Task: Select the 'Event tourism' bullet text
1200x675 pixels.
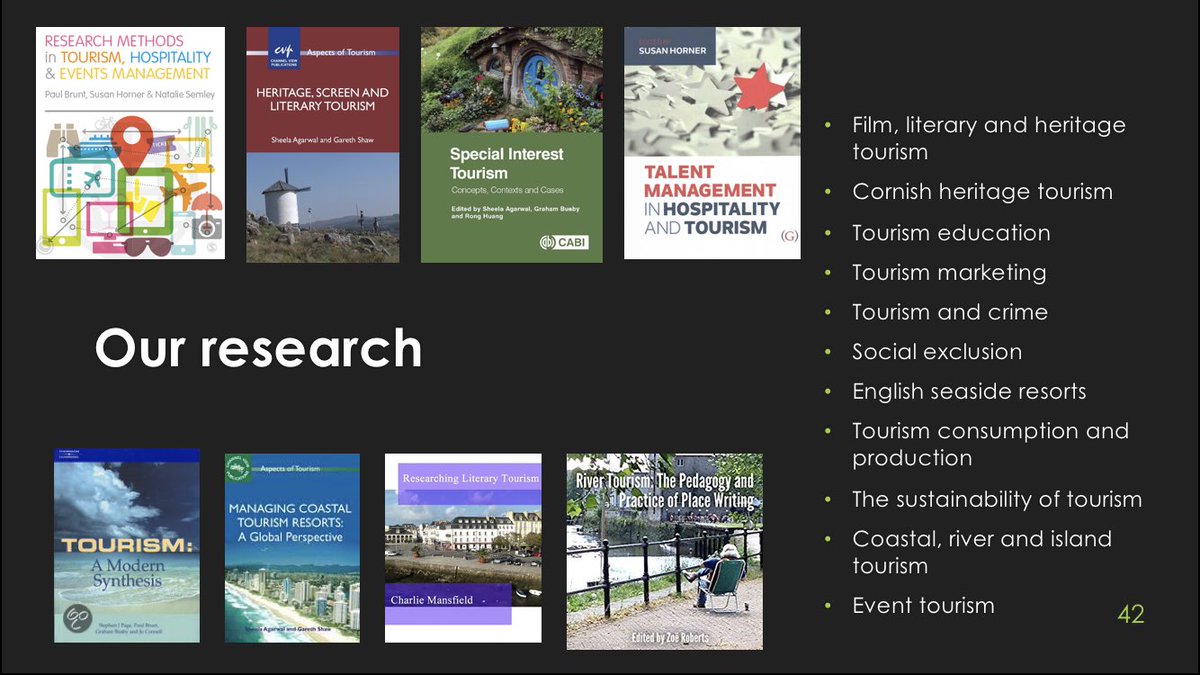Action: (923, 605)
